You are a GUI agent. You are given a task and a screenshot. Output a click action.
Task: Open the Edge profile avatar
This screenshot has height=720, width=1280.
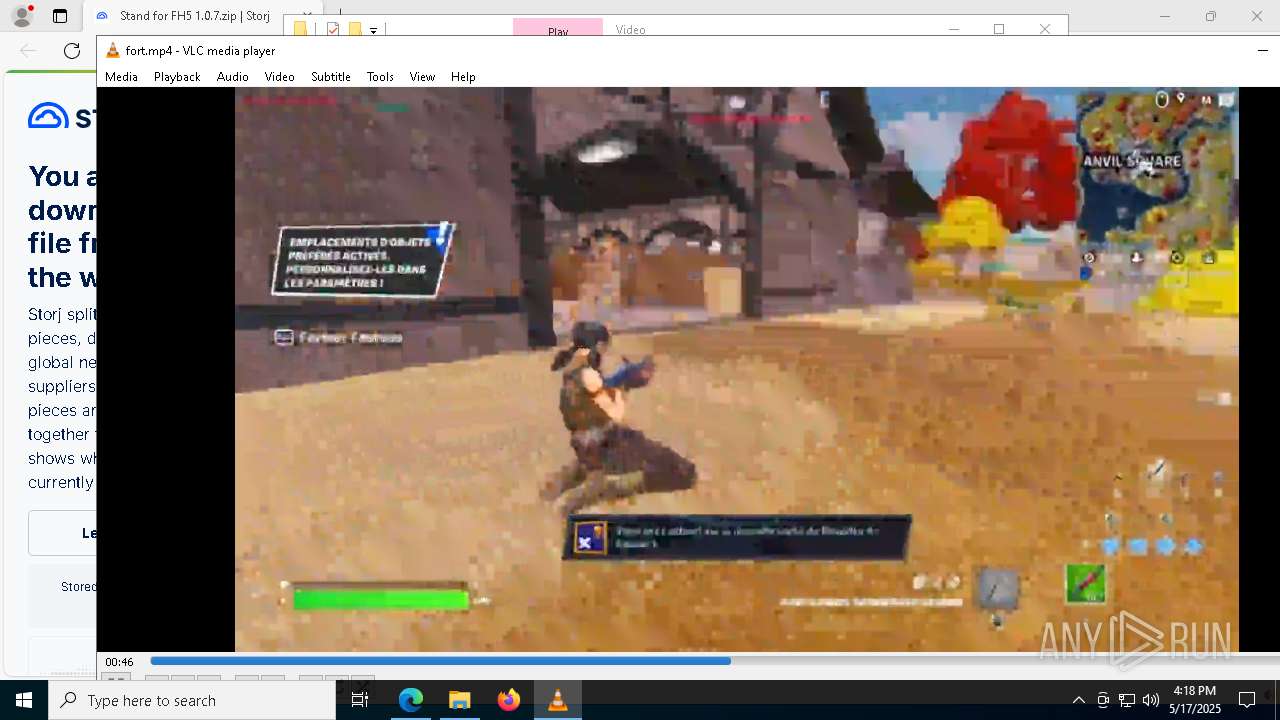pyautogui.click(x=21, y=16)
